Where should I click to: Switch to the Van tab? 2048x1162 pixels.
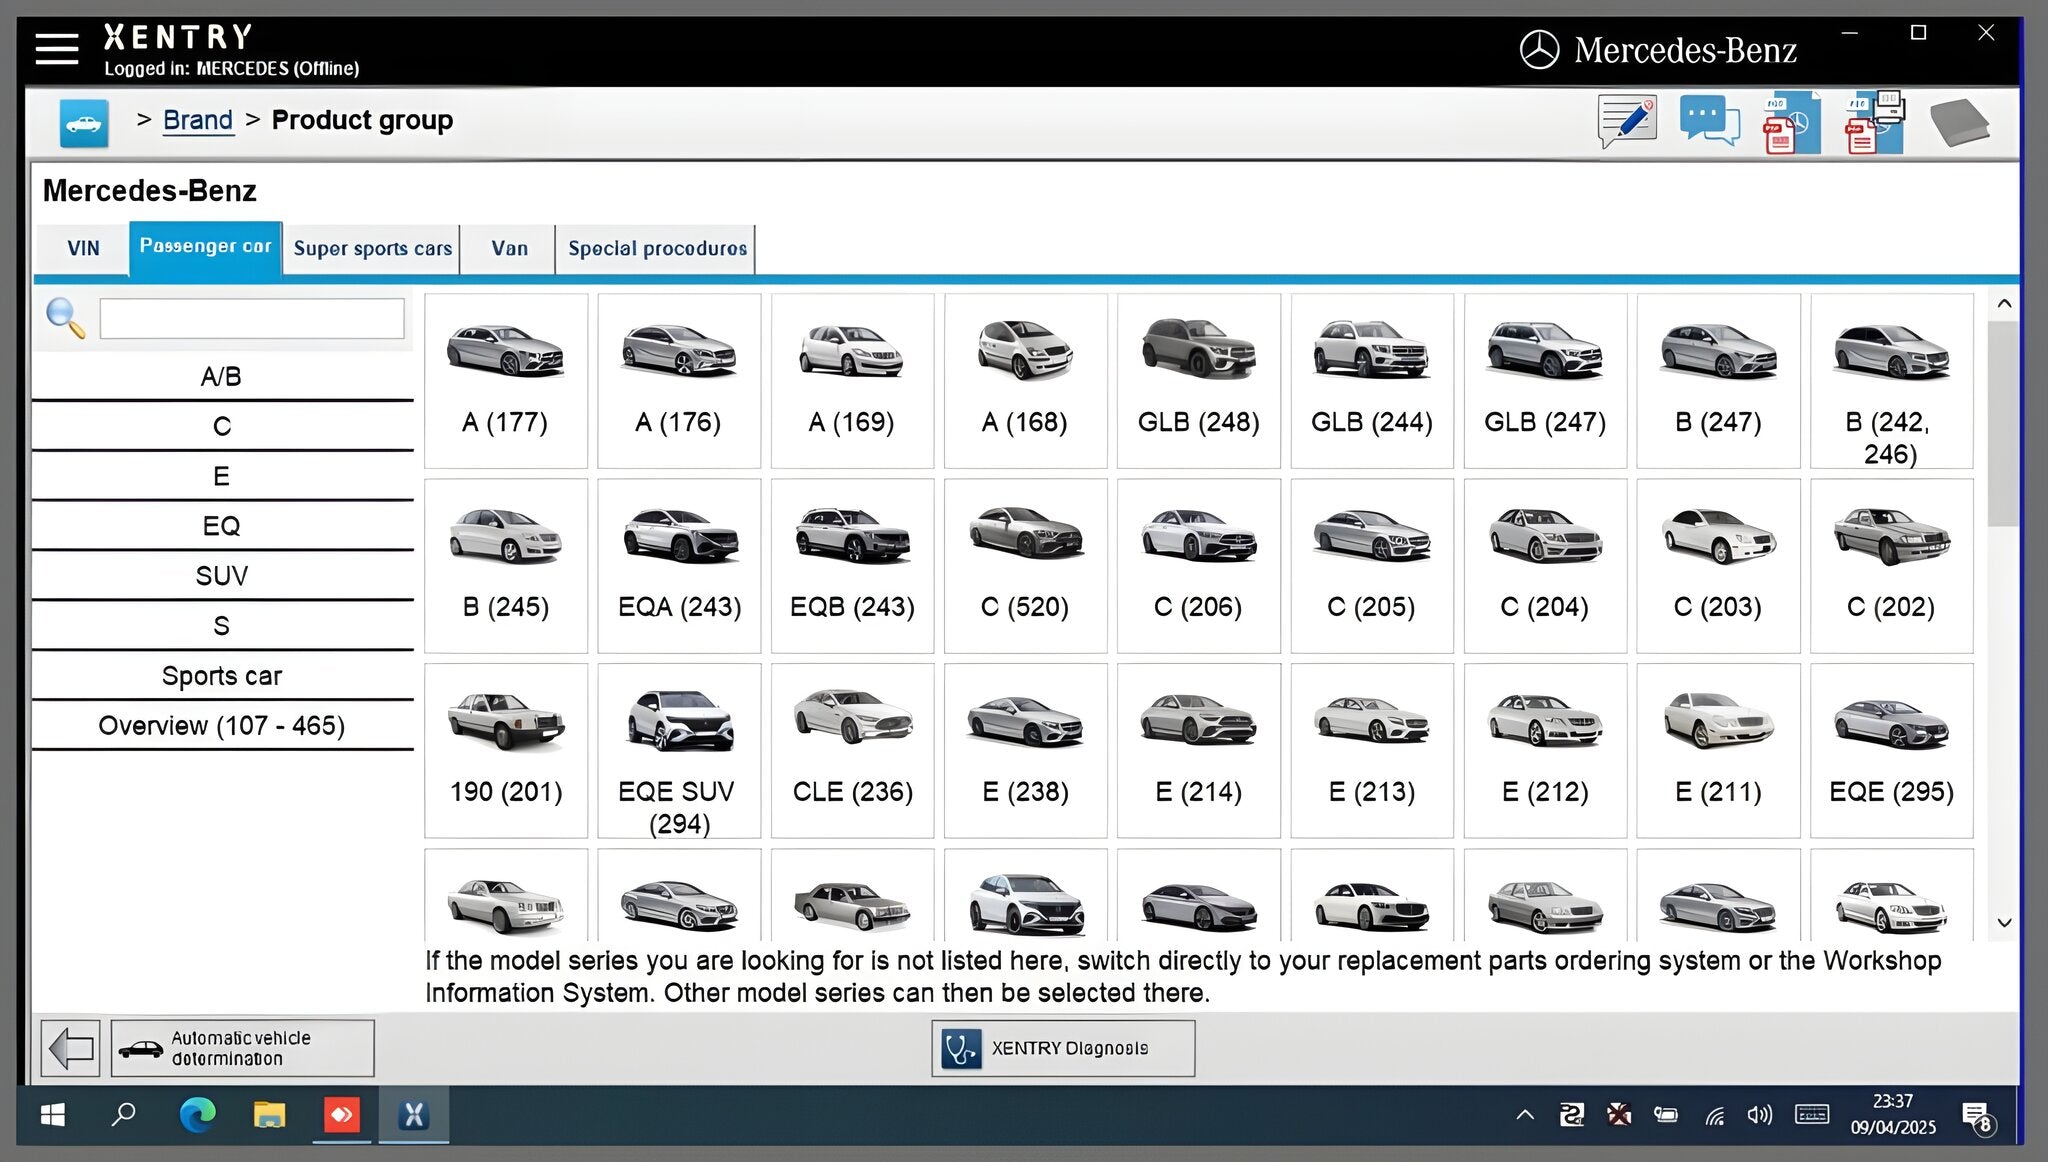[508, 248]
